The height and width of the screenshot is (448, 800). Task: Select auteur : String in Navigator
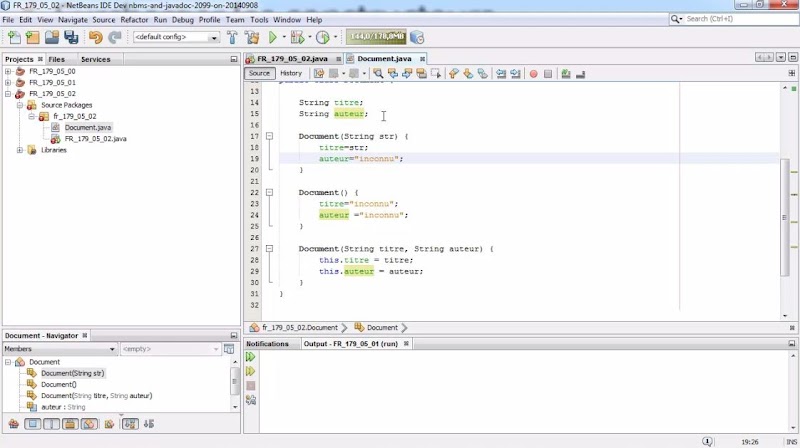click(63, 407)
